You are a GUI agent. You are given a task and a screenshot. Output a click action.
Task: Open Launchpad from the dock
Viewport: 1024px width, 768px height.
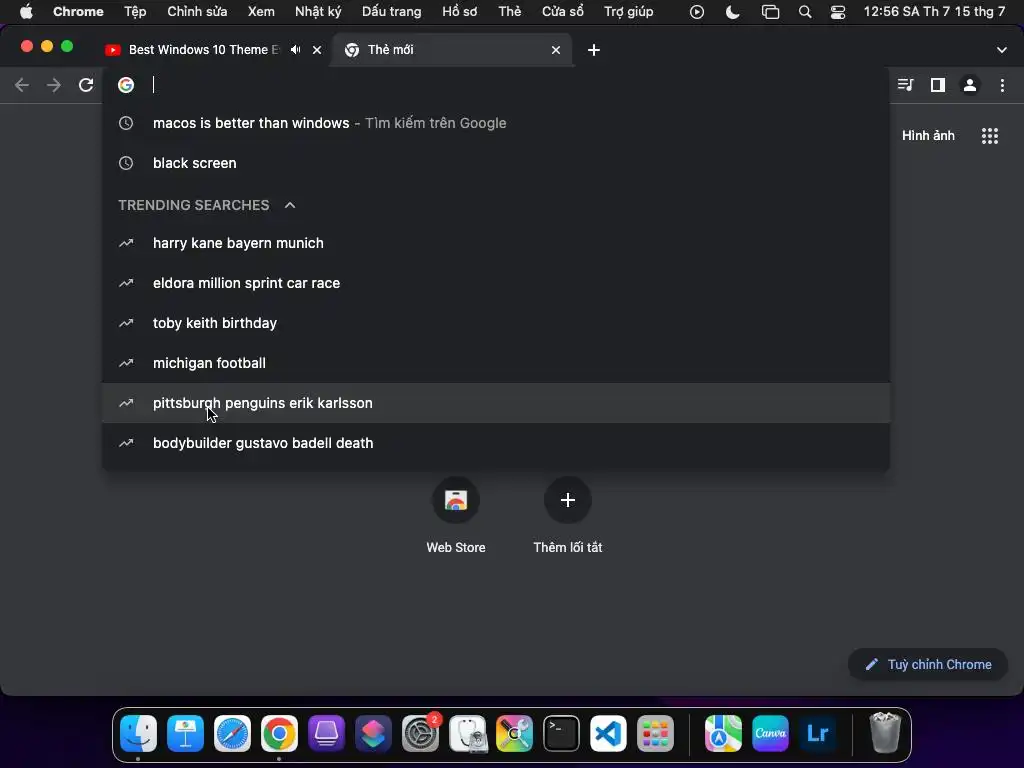point(656,733)
